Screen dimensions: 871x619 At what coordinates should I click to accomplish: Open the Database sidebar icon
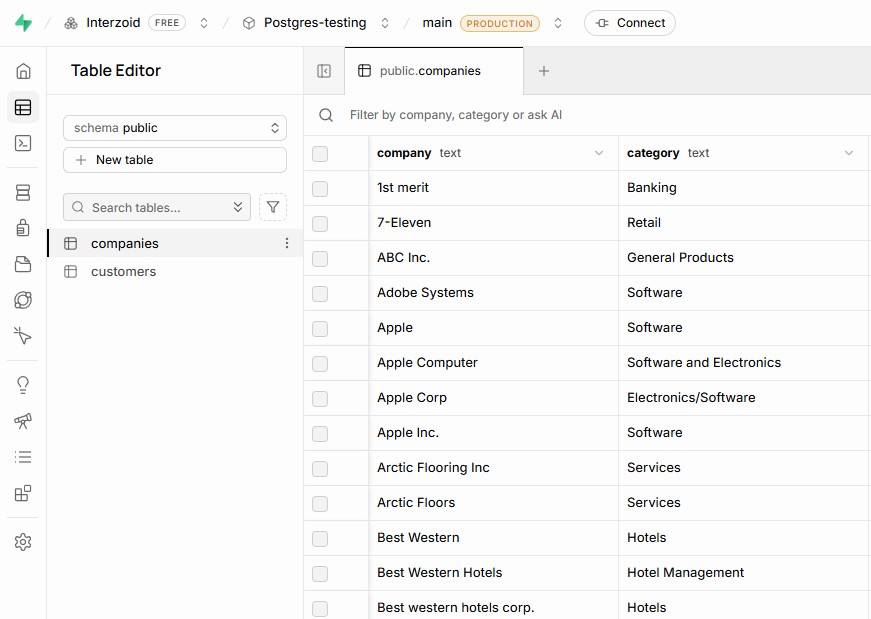(23, 192)
